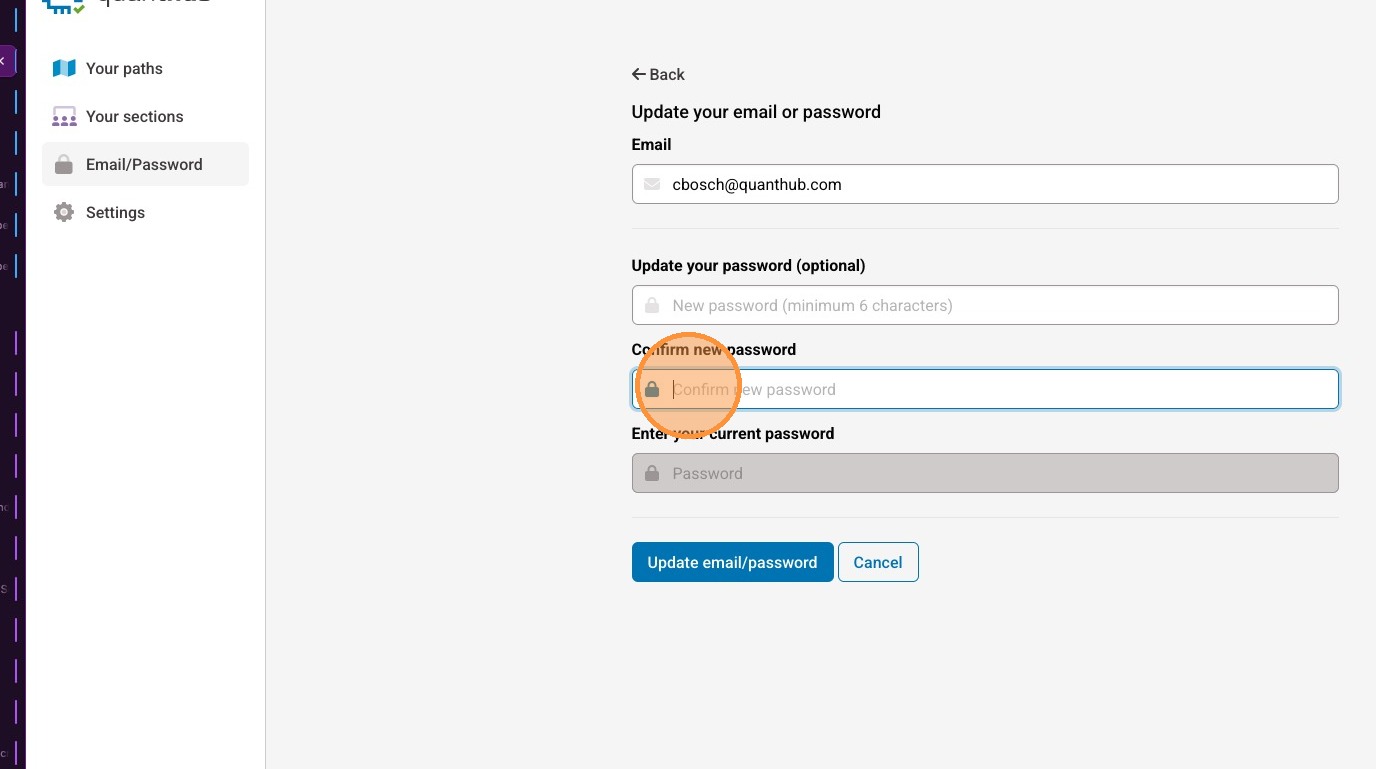Focus the New password input field
This screenshot has height=769, width=1376.
pos(1000,306)
